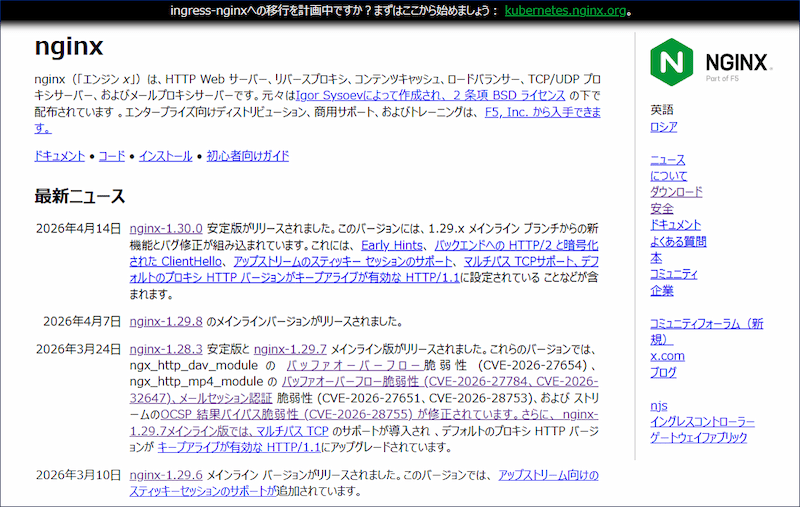This screenshot has height=507, width=800.
Task: Click the 英語 language label
Action: coord(662,110)
